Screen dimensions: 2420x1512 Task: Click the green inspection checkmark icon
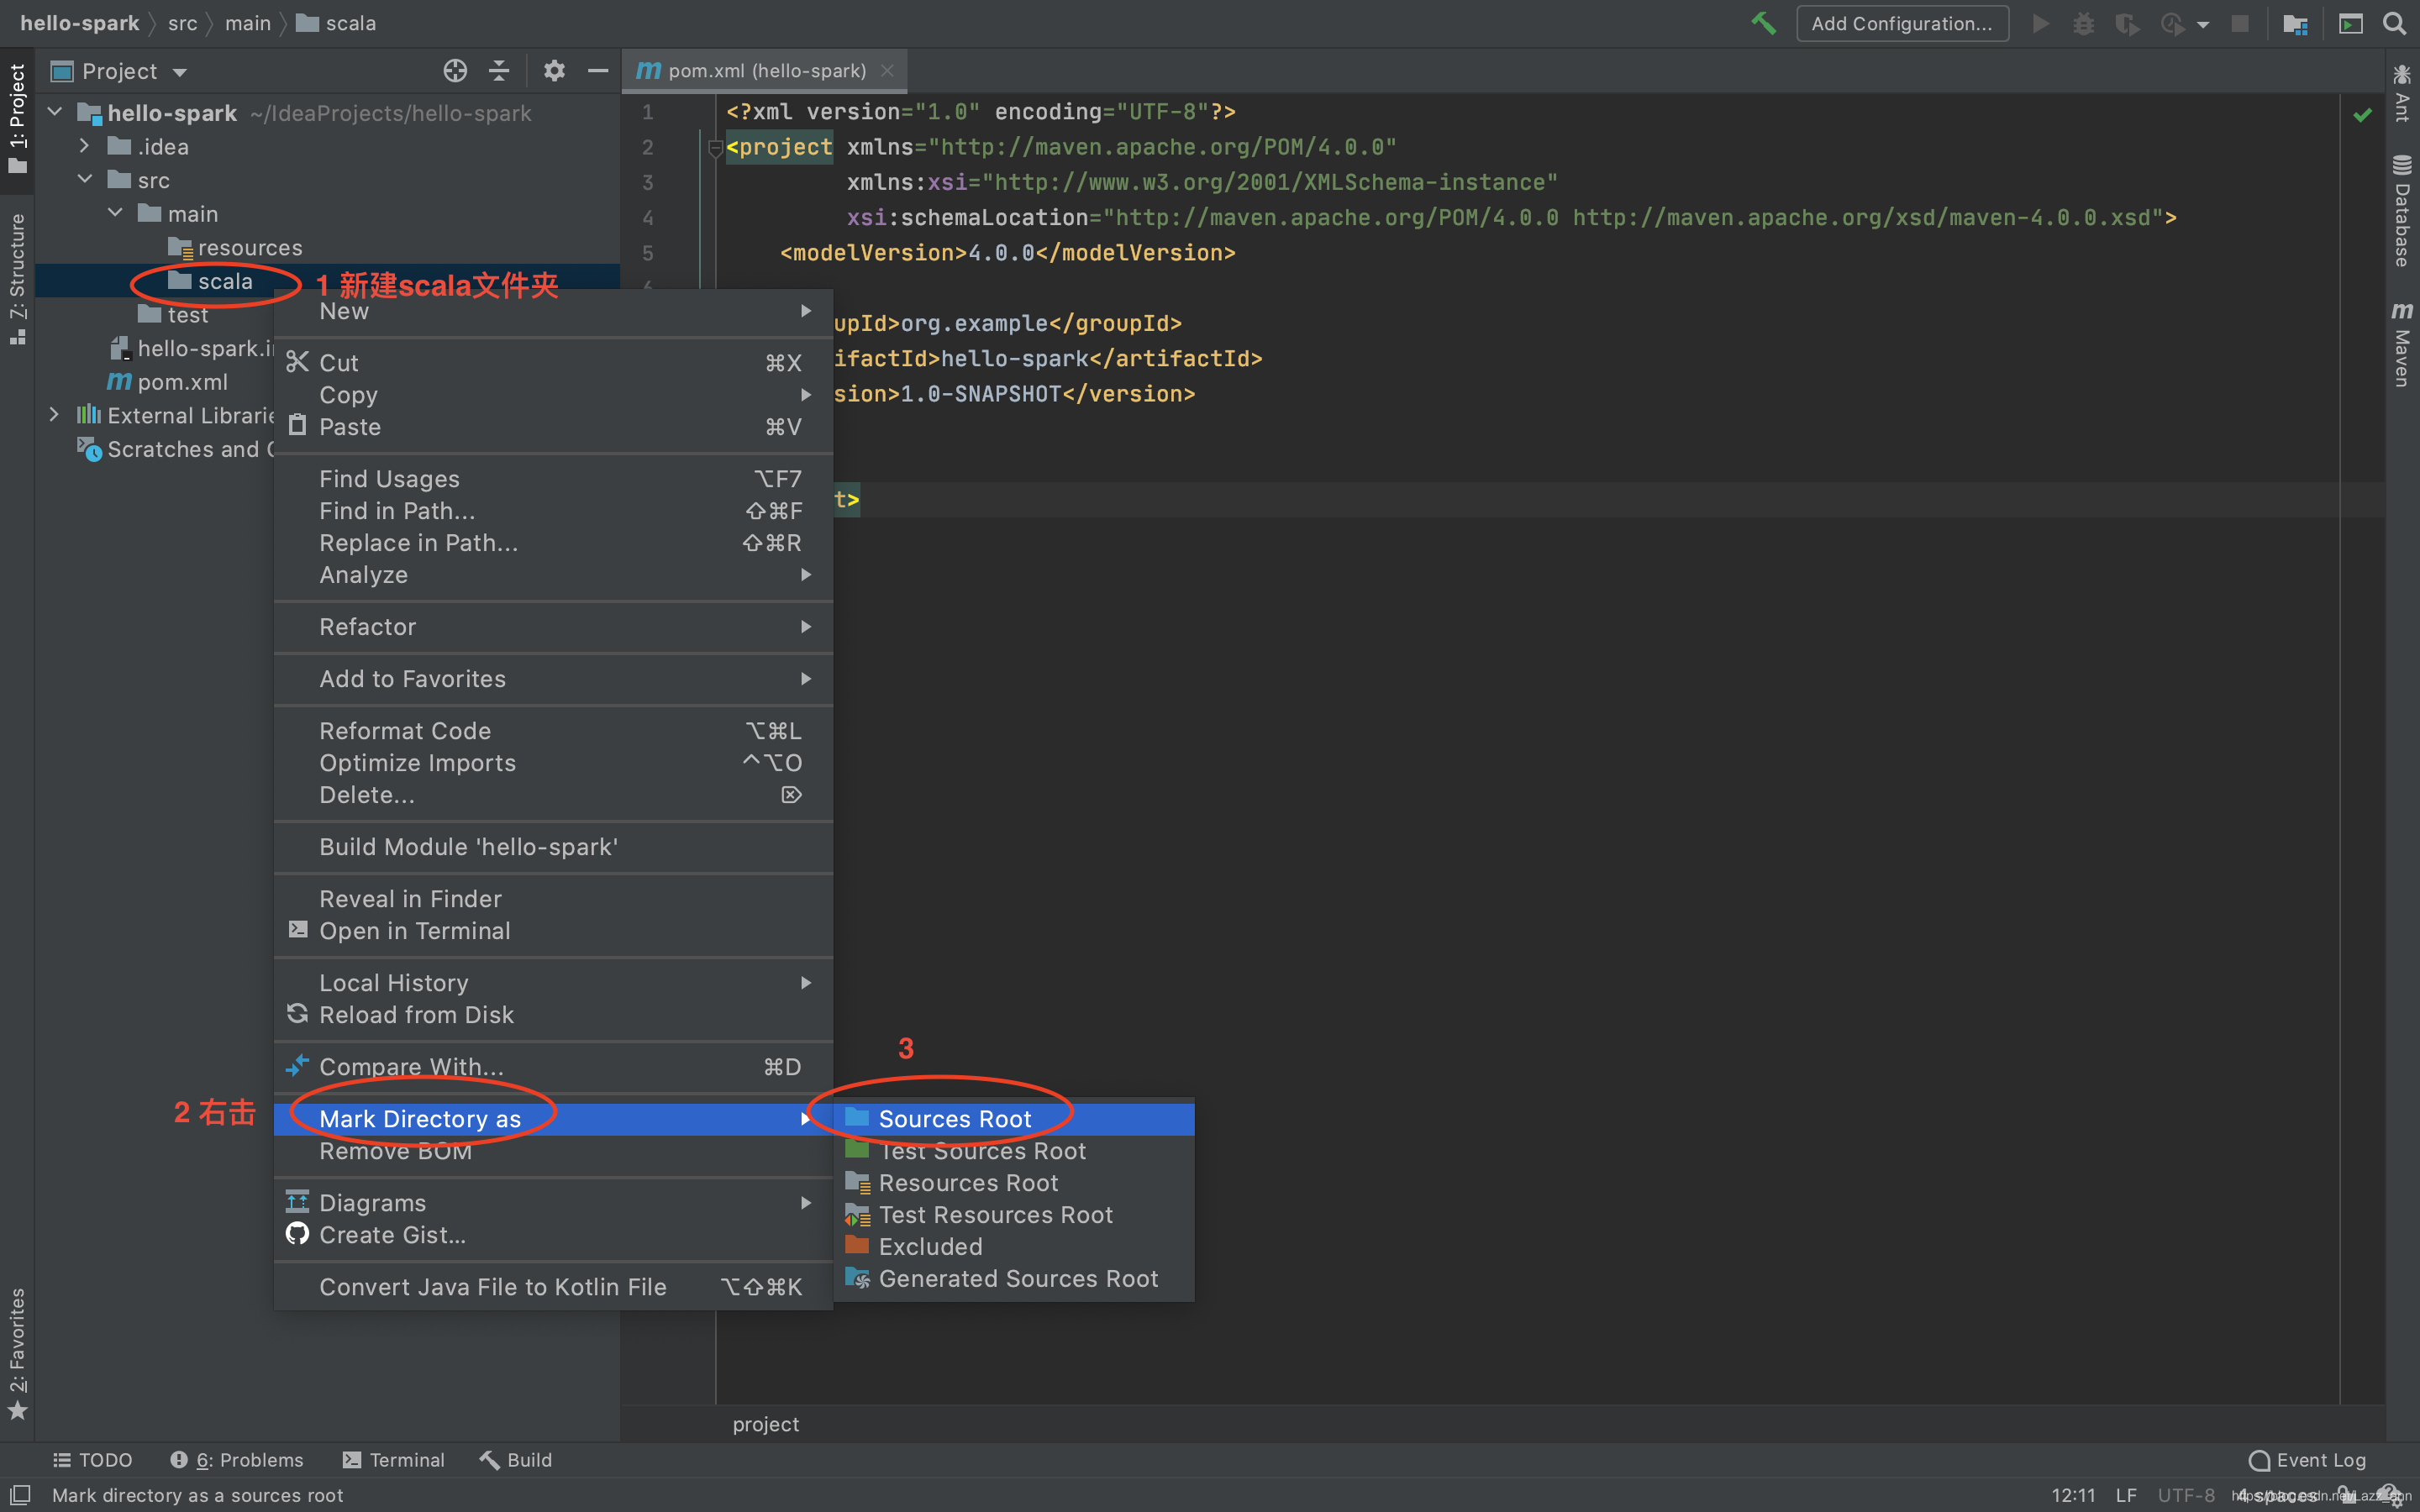click(2362, 115)
